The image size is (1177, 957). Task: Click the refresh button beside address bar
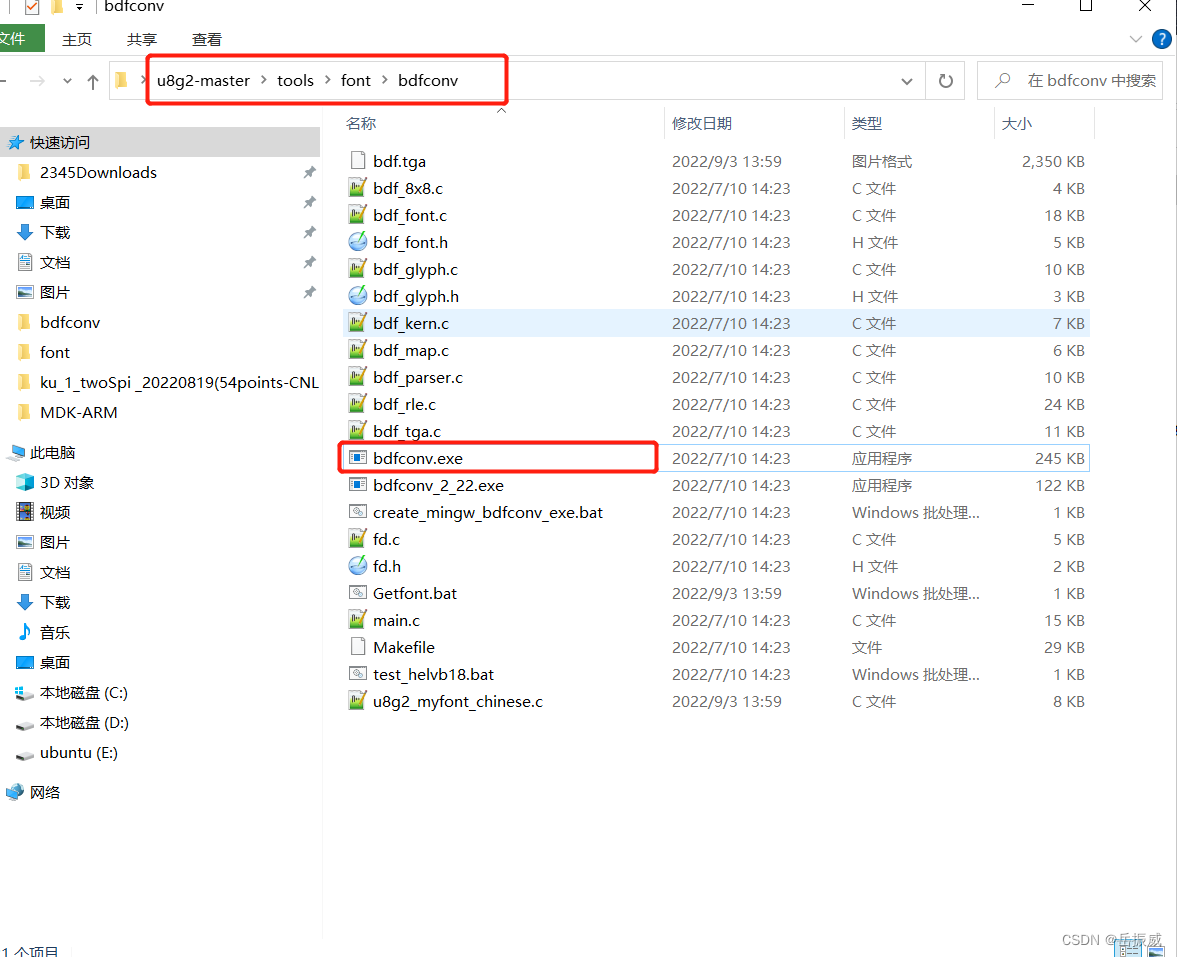point(944,80)
